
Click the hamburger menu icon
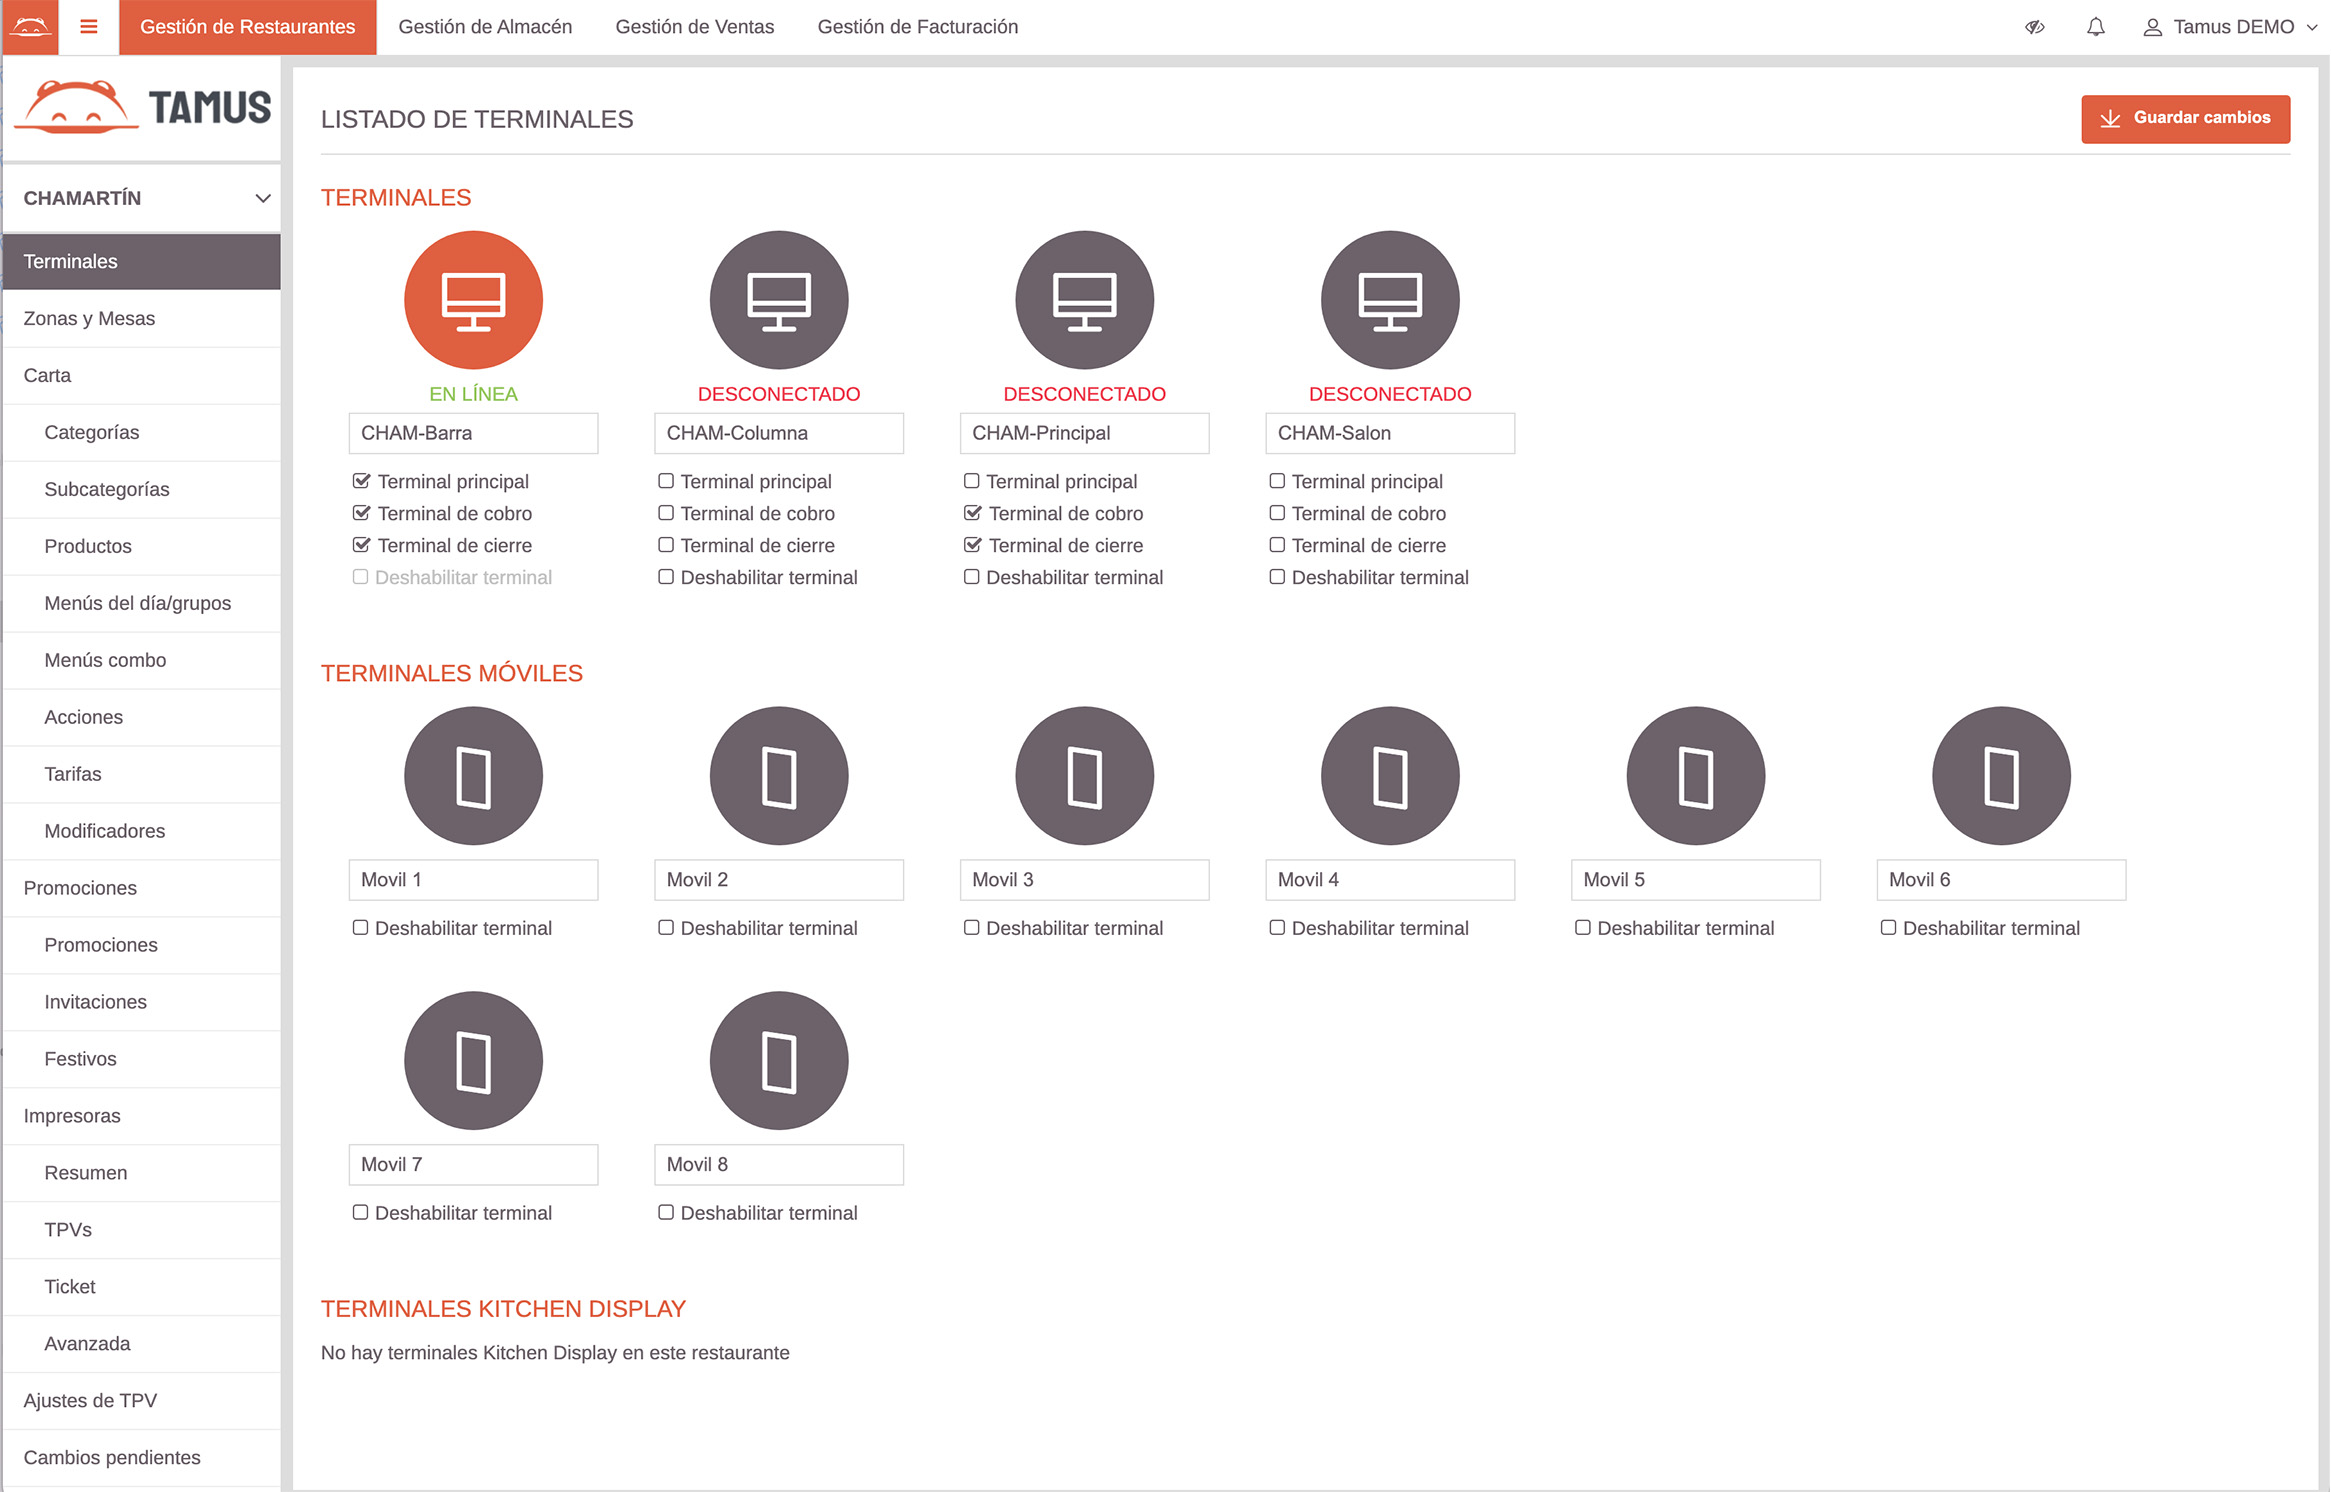click(x=88, y=27)
